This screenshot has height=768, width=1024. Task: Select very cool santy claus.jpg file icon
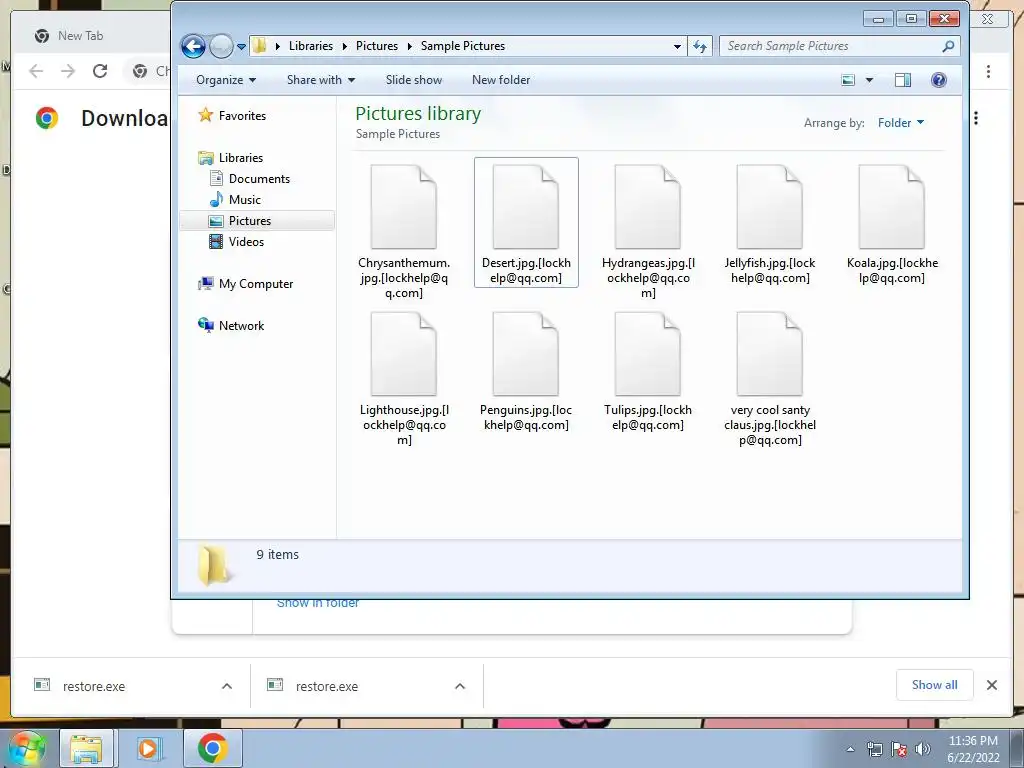coord(769,353)
